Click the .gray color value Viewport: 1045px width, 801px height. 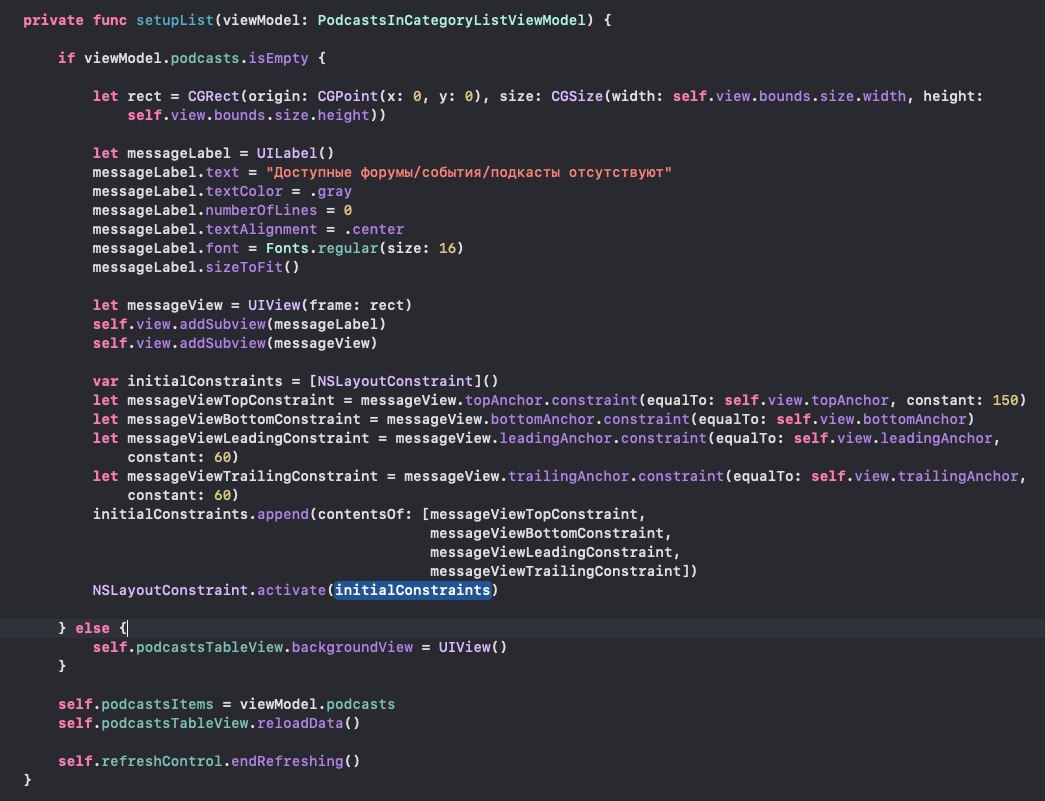pos(330,191)
